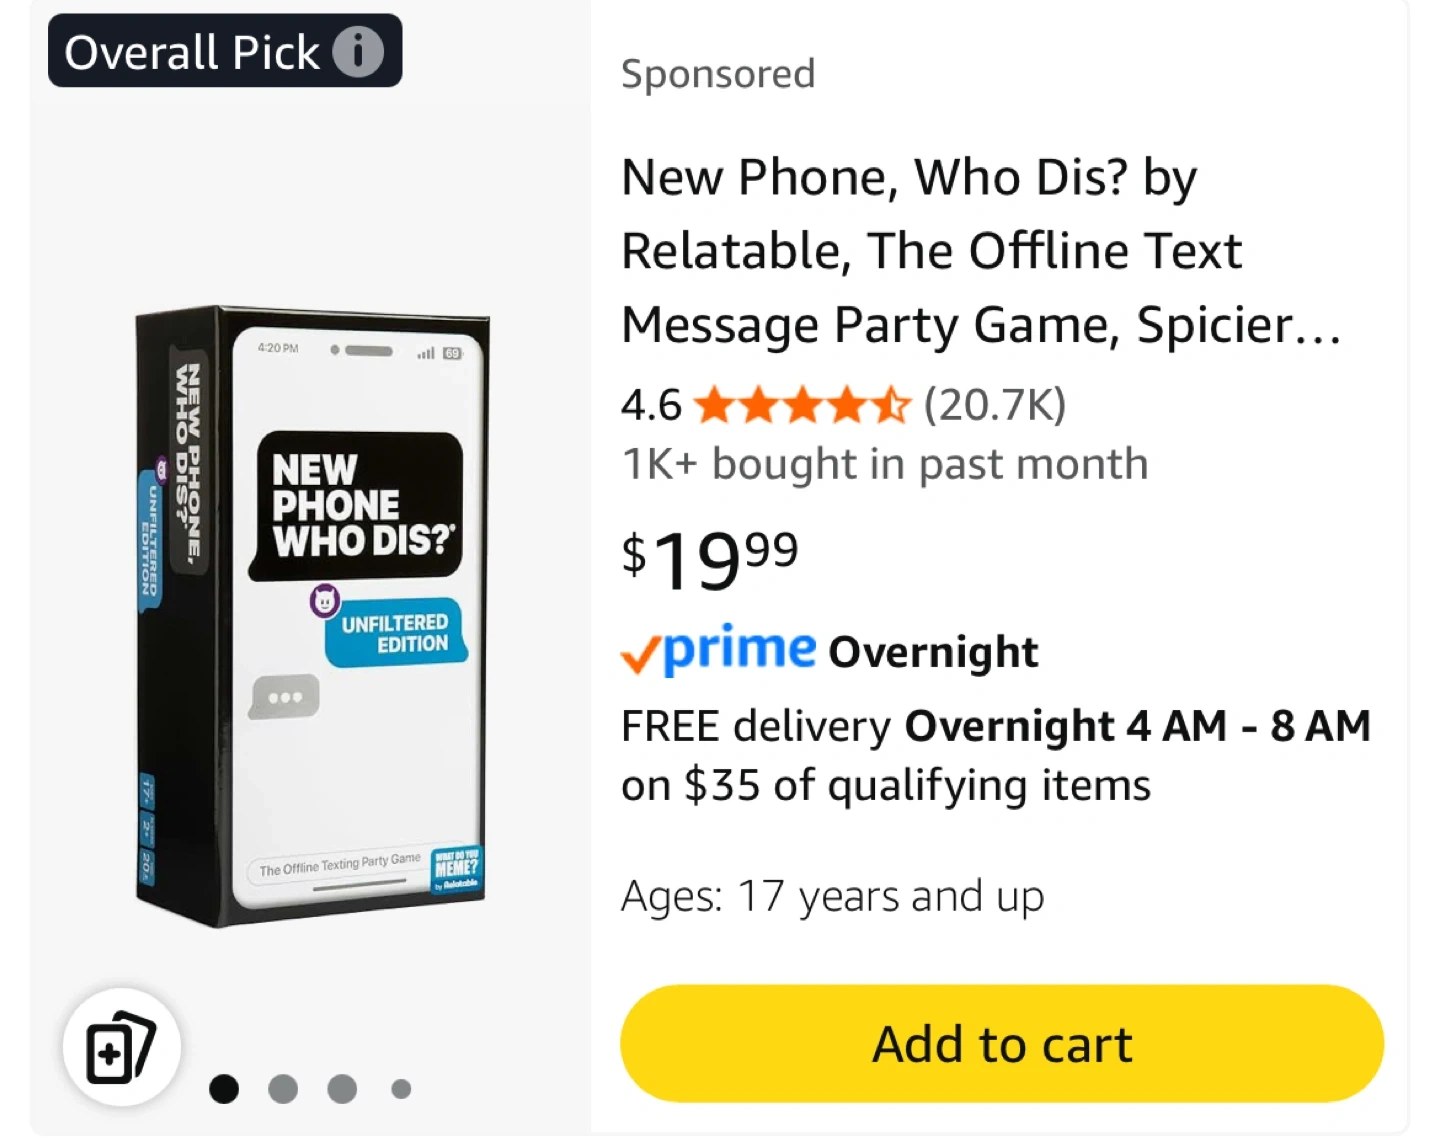Viewport: 1440px width, 1142px height.
Task: Open the product box thumbnail image
Action: pos(312,615)
